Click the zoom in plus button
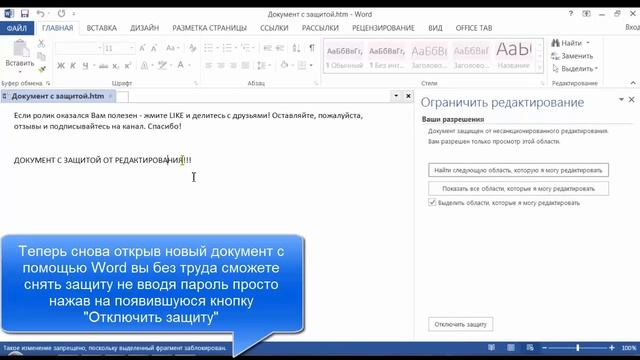 (611, 348)
